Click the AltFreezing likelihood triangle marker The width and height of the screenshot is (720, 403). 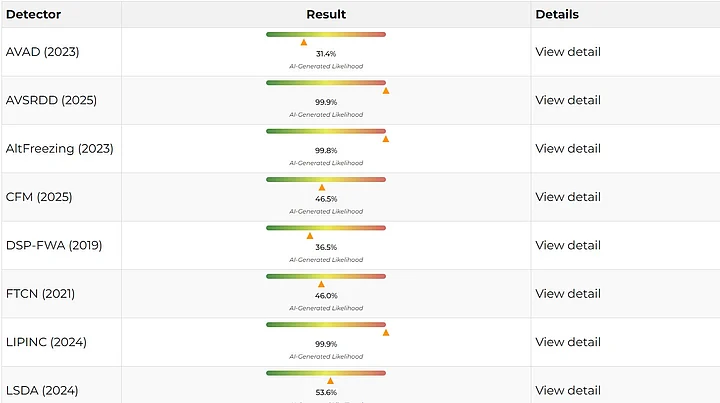(x=386, y=139)
